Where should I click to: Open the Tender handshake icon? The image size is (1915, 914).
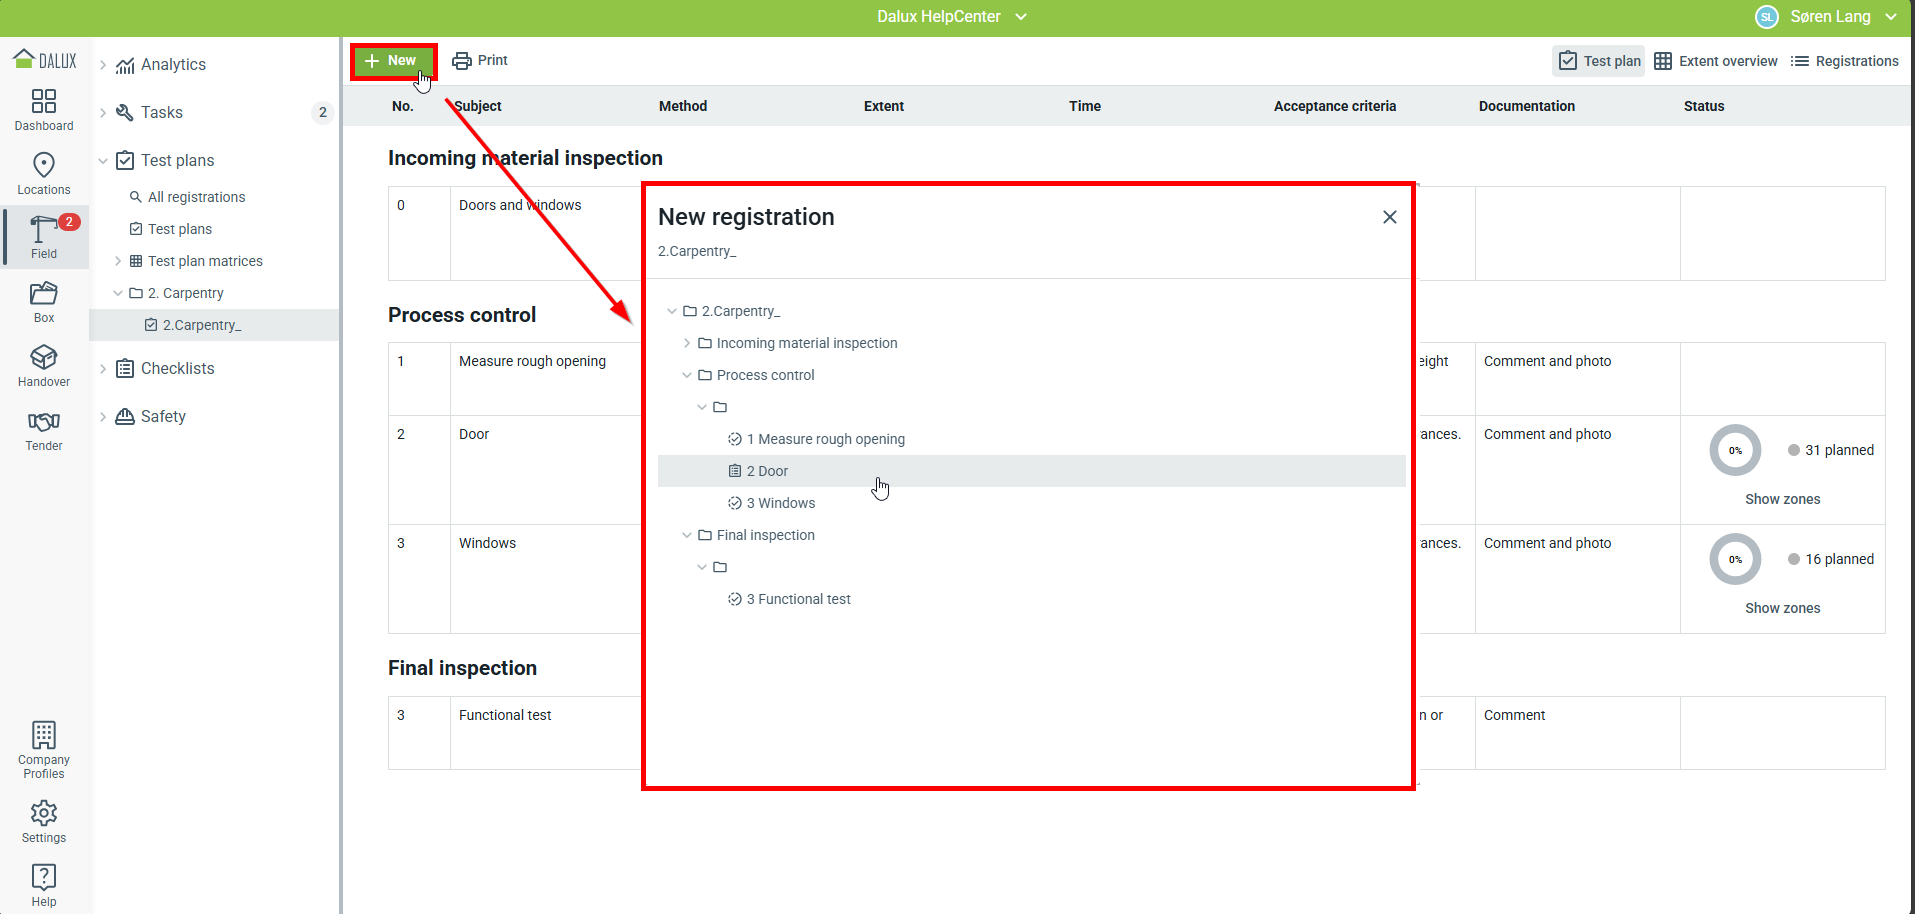44,422
